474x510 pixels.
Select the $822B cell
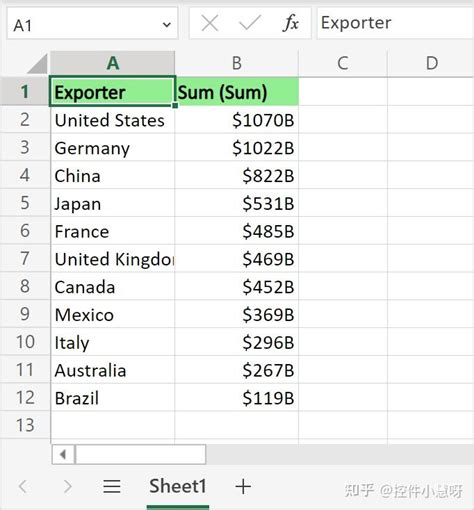[x=237, y=176]
